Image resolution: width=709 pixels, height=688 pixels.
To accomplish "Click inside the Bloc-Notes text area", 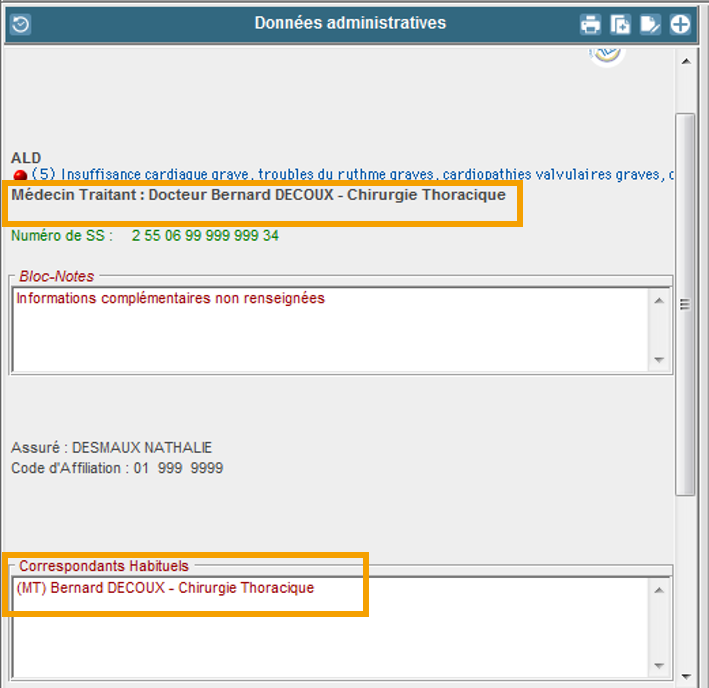I will (330, 330).
